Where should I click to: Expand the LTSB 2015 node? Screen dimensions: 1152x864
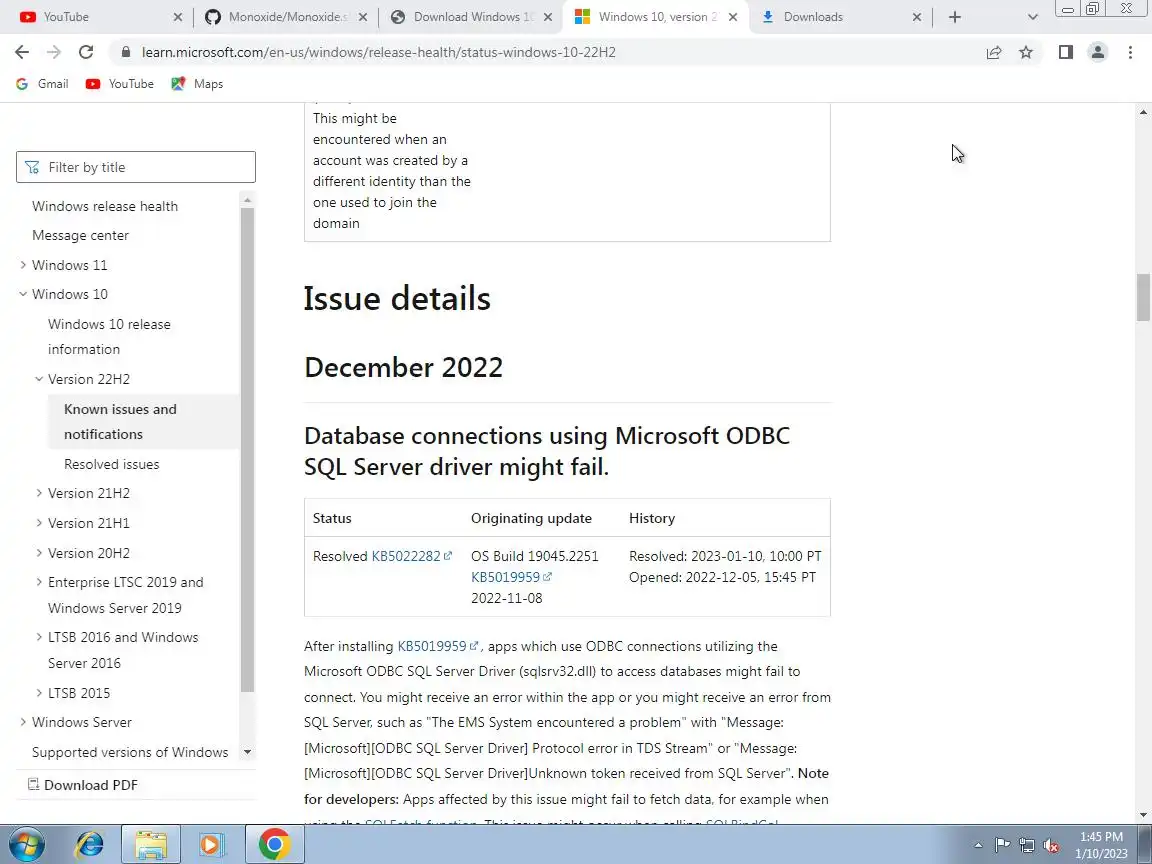[39, 693]
